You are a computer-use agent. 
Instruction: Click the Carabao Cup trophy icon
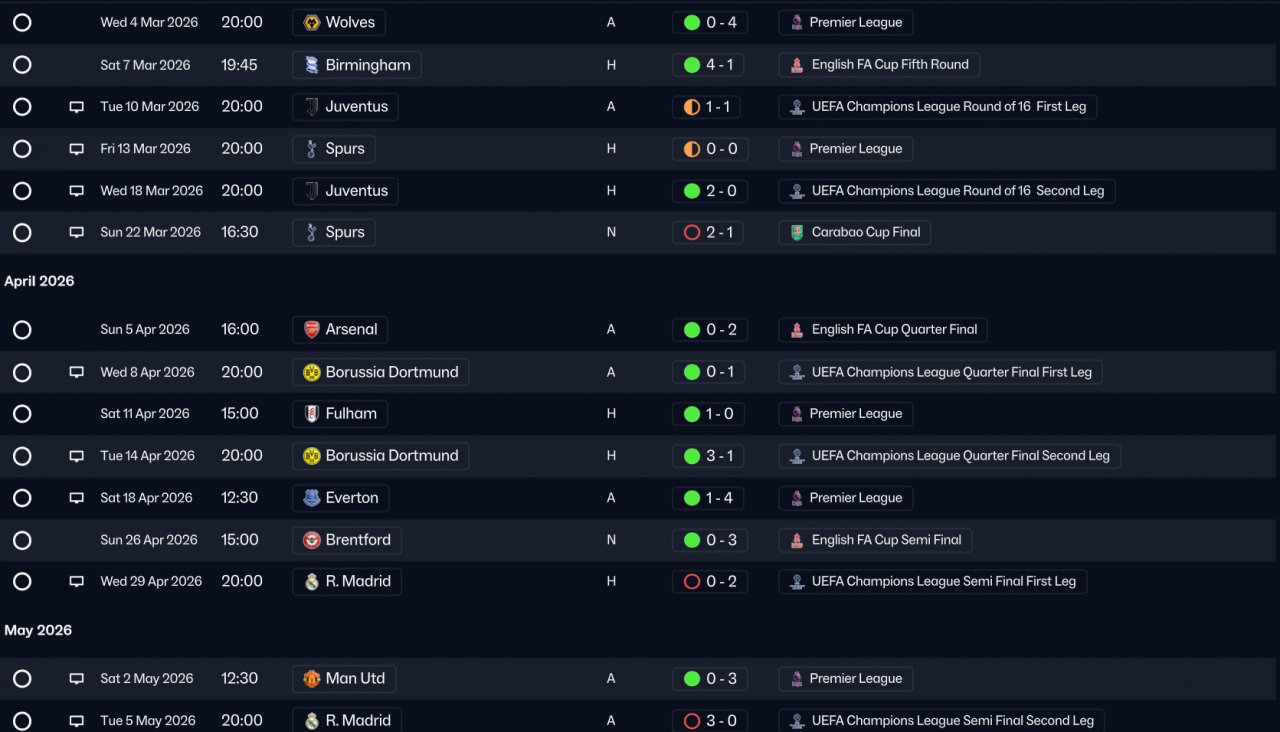pyautogui.click(x=797, y=232)
